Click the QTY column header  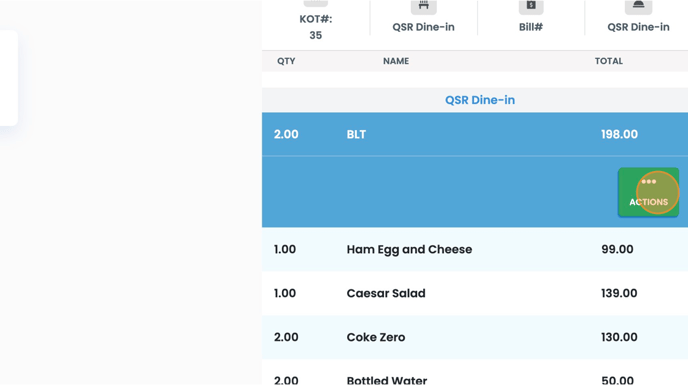point(286,61)
